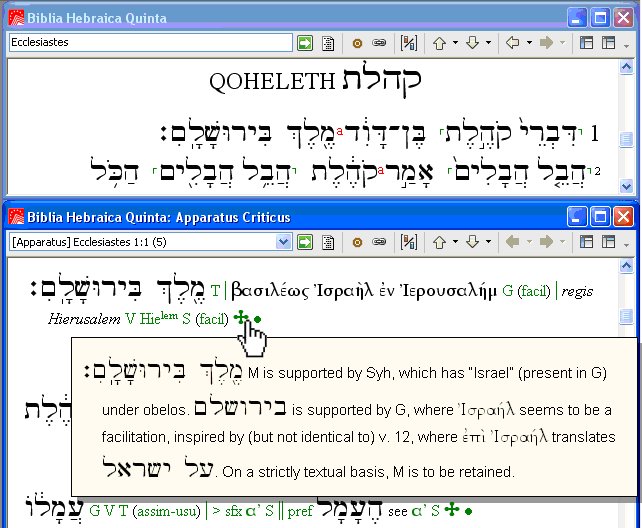The width and height of the screenshot is (642, 528).
Task: Click the QOHELETH heading
Action: click(x=272, y=81)
